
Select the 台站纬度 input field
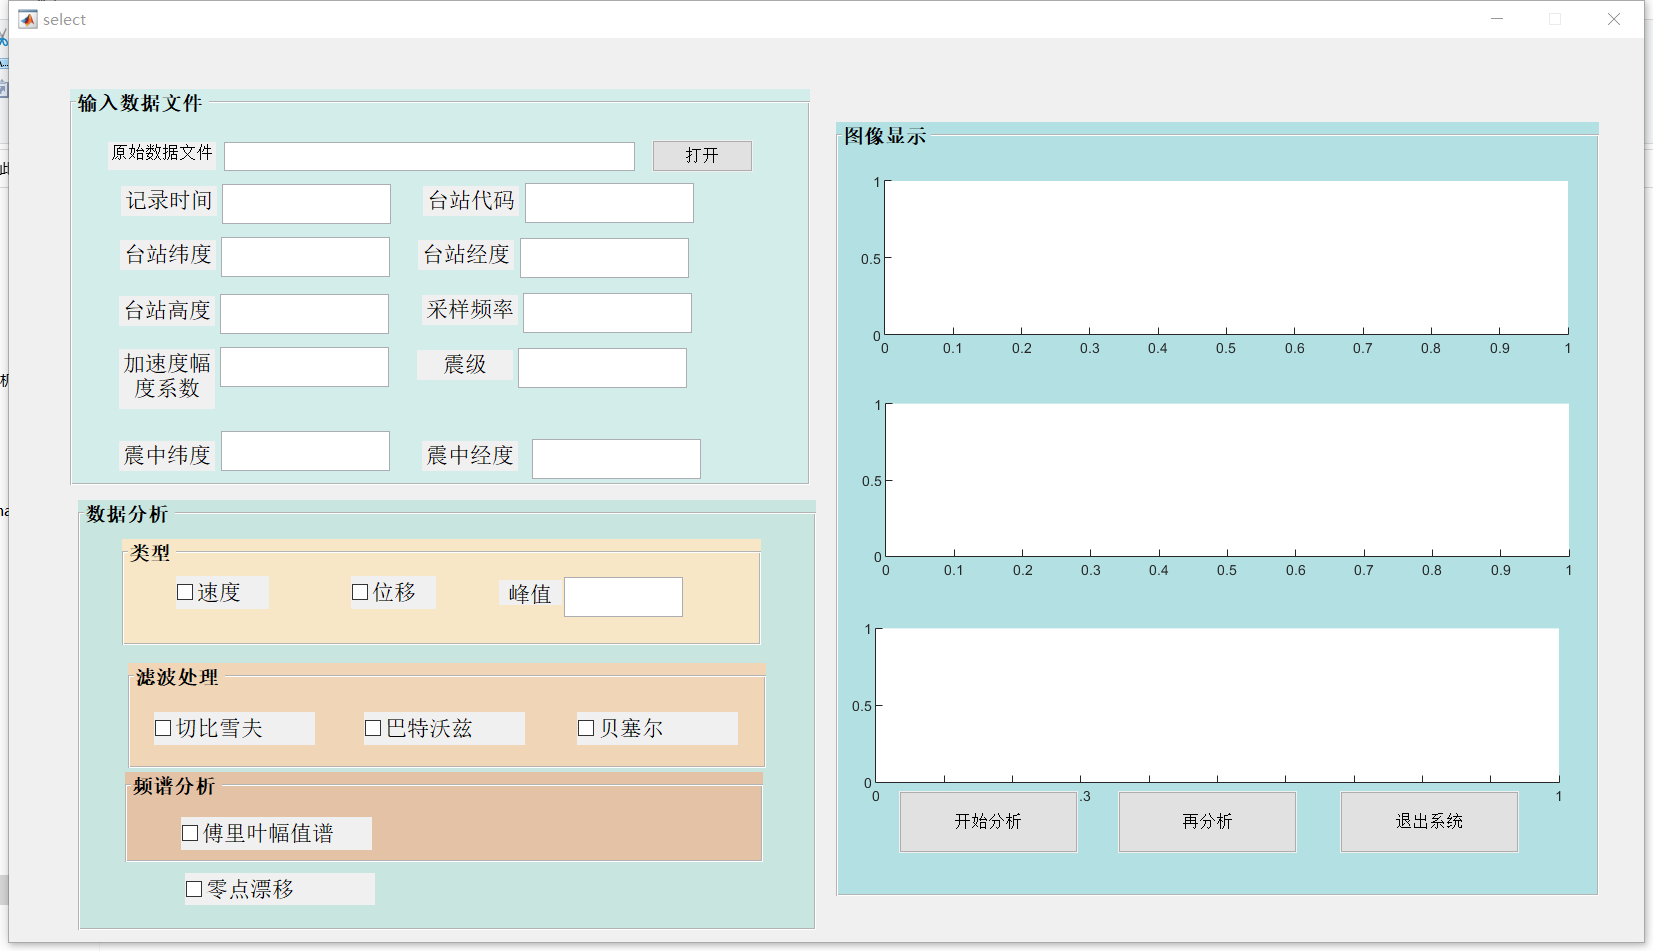point(305,257)
